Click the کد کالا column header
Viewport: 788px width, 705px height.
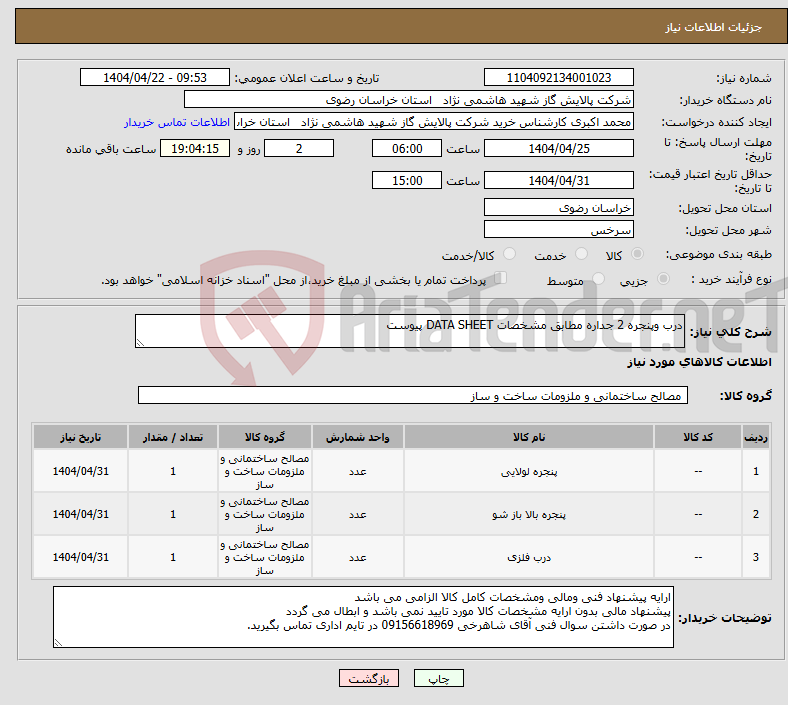[x=698, y=437]
